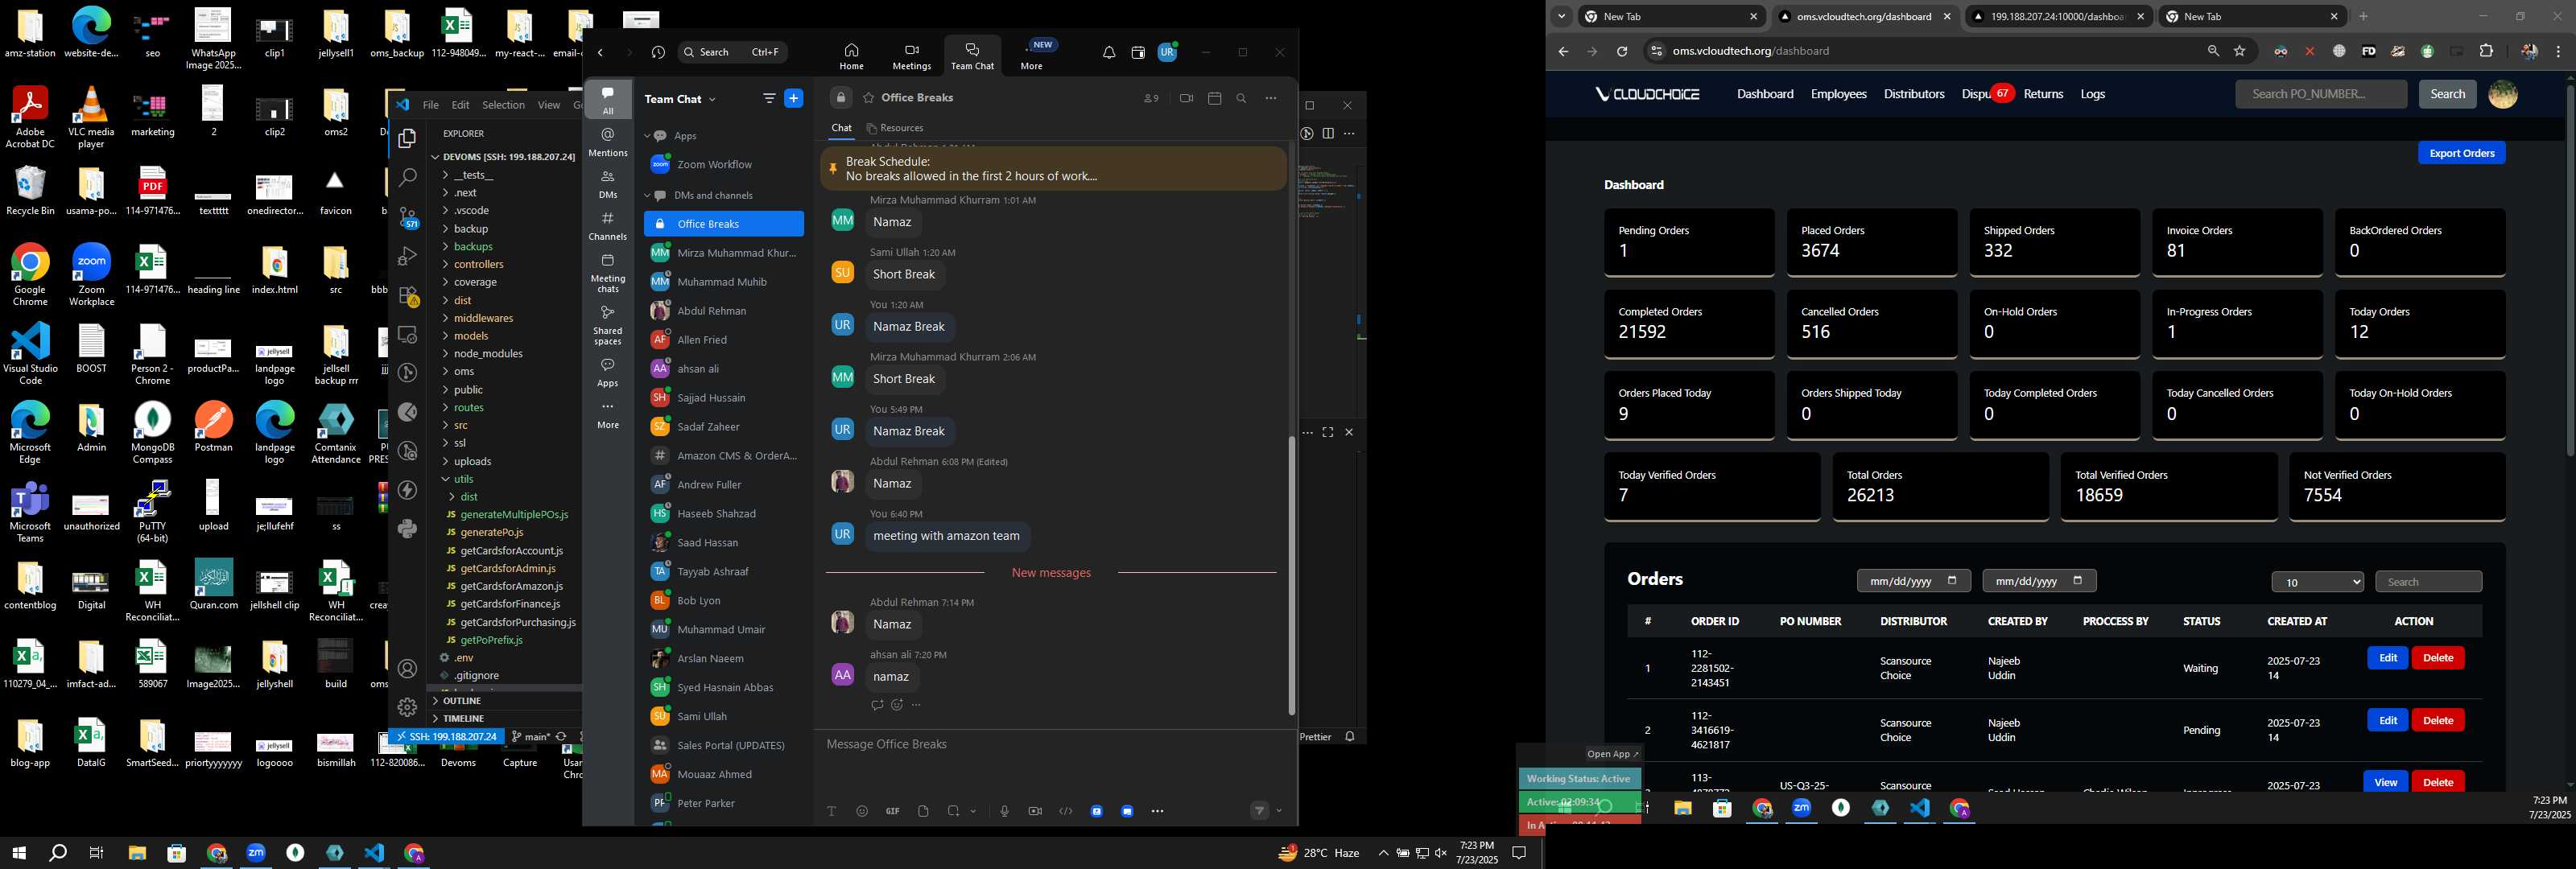The image size is (2576, 869).
Task: Collapse the Apps section in Zoom chat list
Action: 647,136
